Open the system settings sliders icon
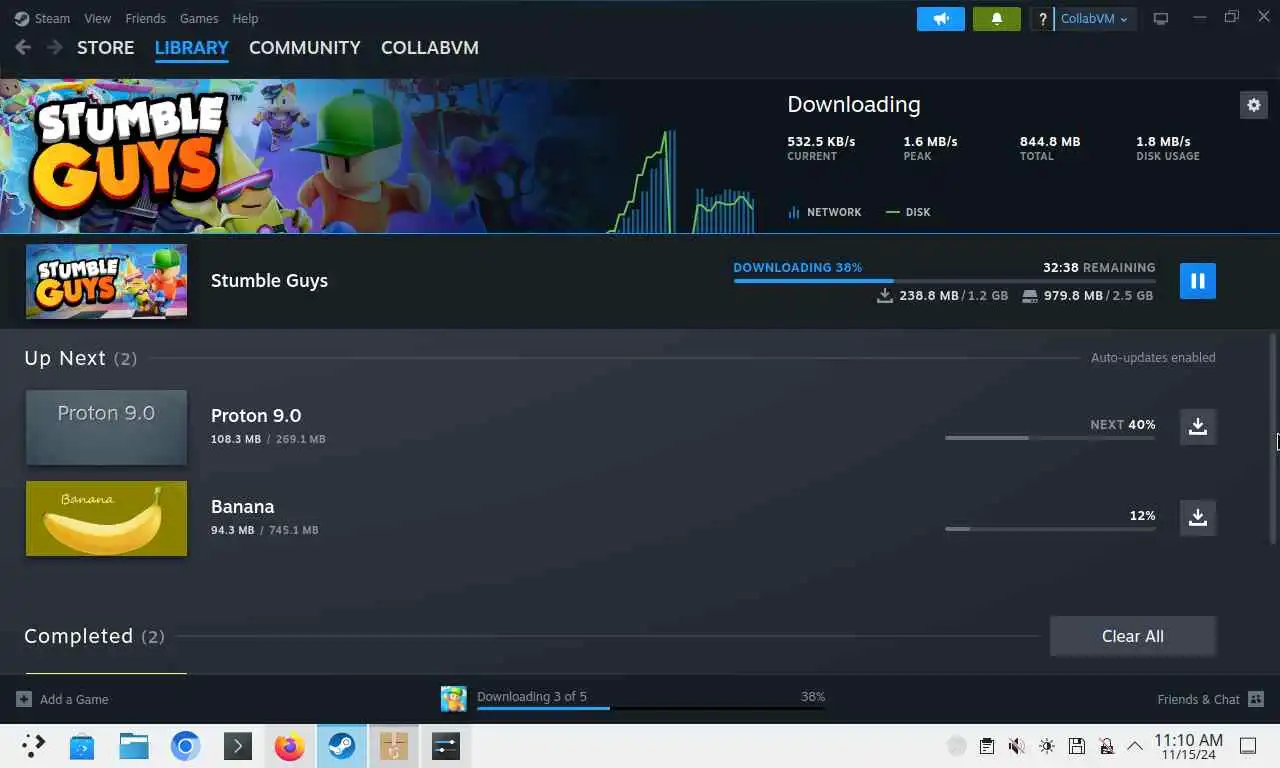This screenshot has width=1280, height=768. [x=445, y=746]
